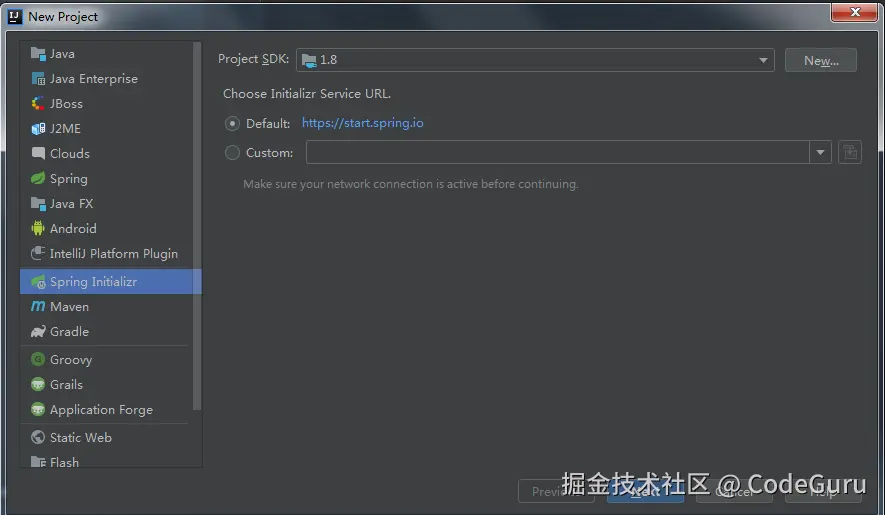Choose Application Forge project type
885x515 pixels.
coord(106,409)
